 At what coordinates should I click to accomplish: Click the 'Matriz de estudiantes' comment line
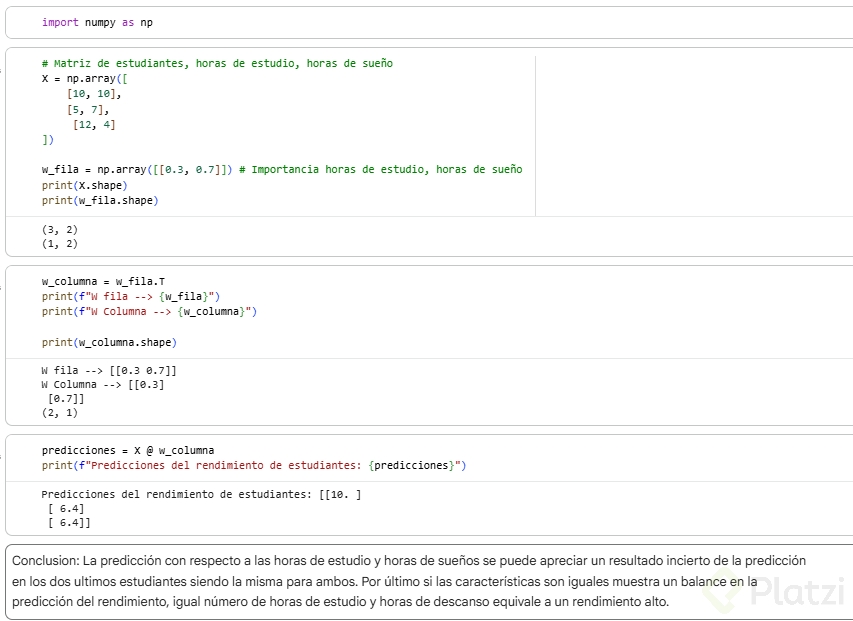(217, 63)
